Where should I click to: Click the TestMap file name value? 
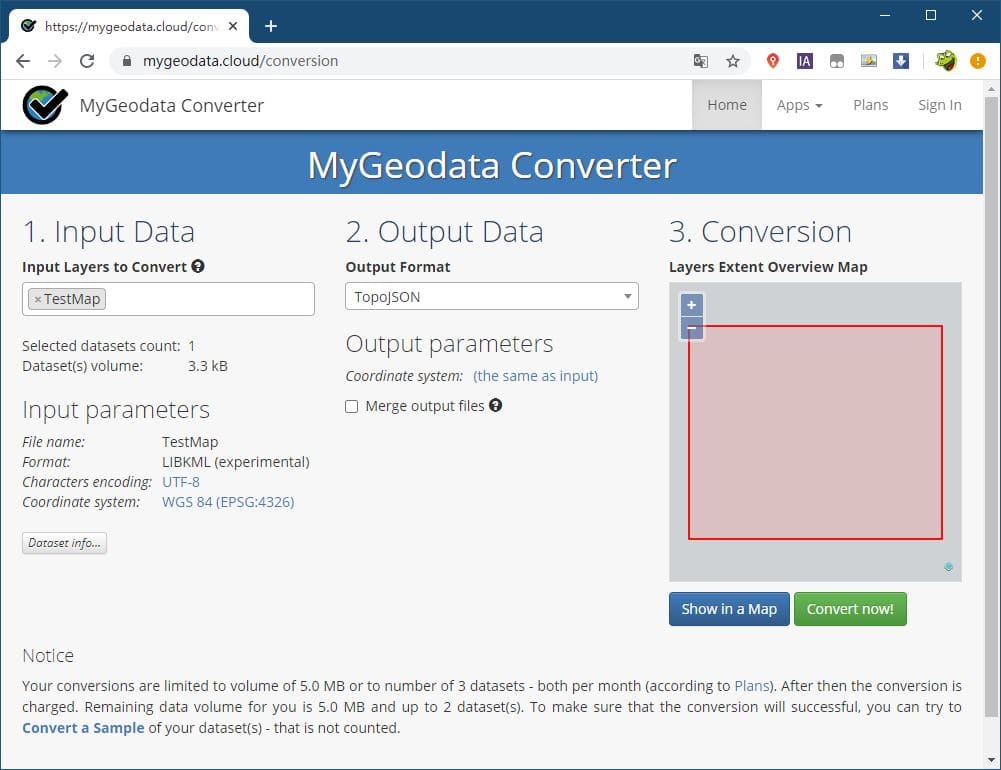(x=190, y=442)
